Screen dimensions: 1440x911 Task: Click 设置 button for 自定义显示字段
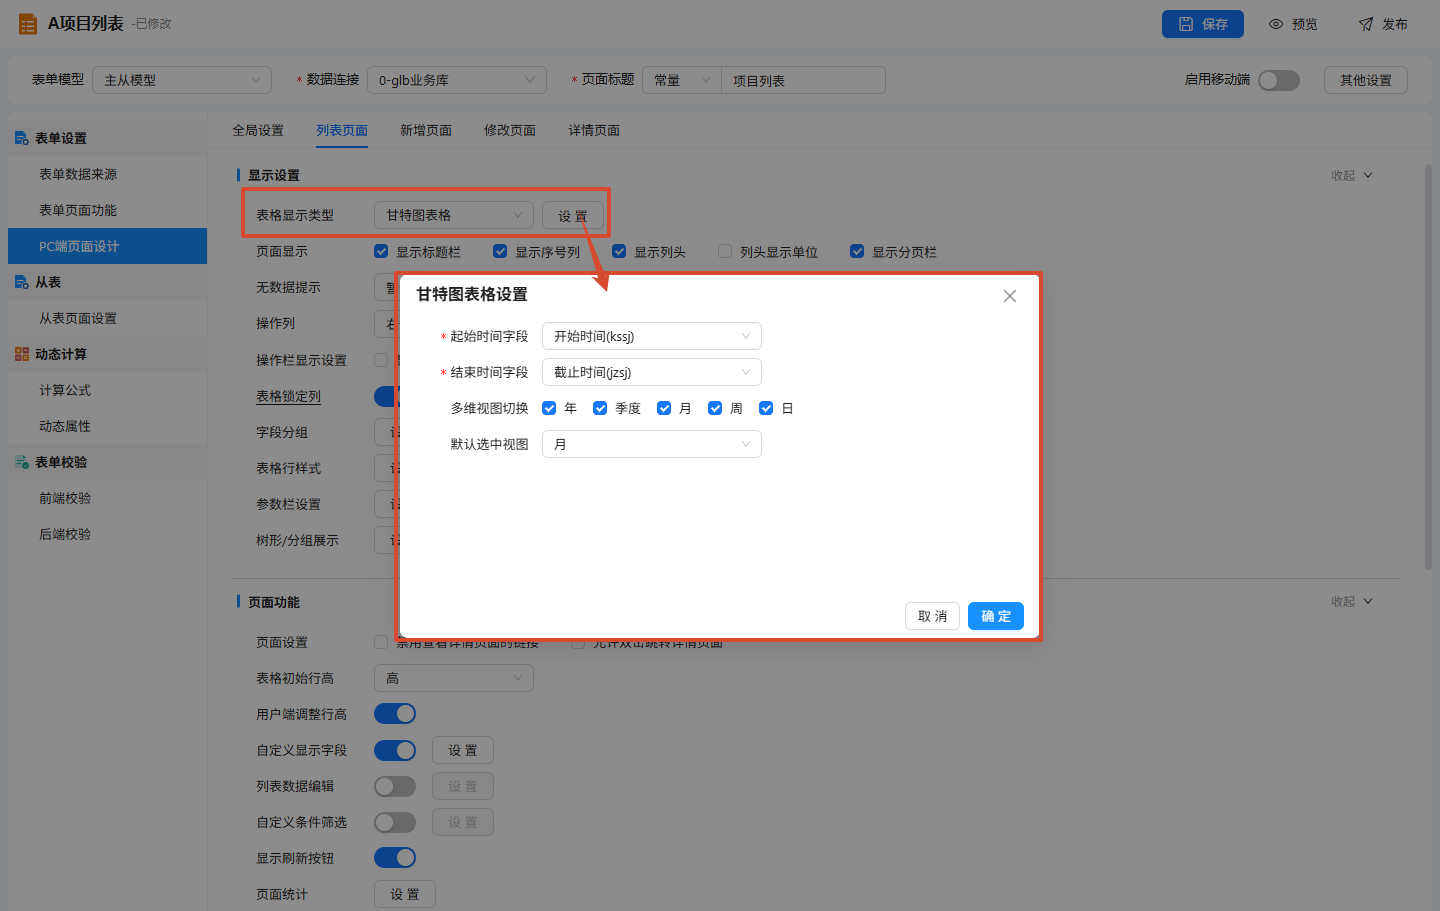[463, 750]
